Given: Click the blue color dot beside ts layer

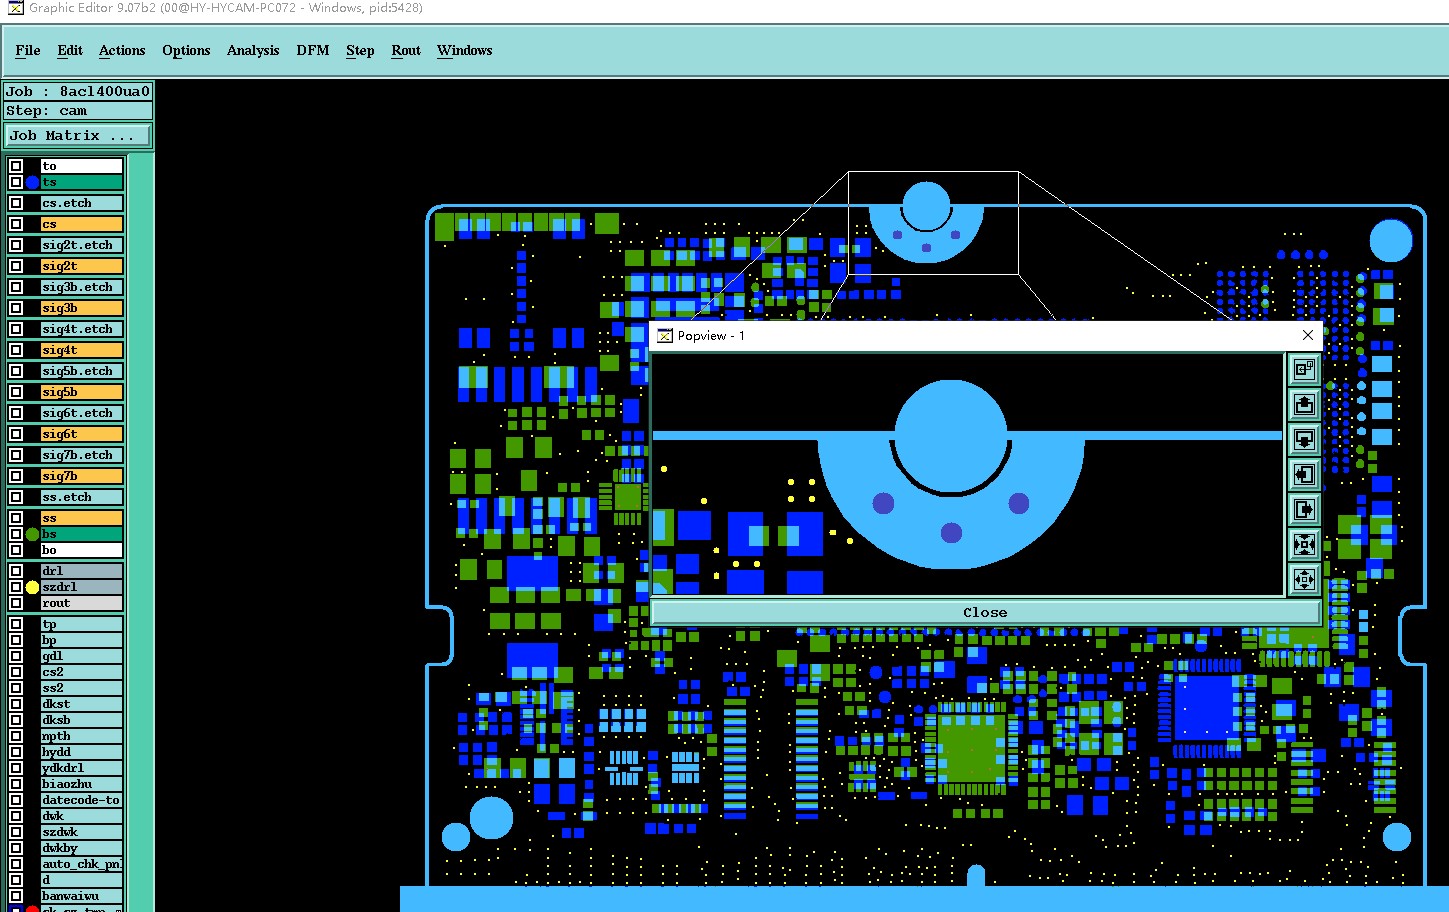Looking at the screenshot, I should coord(32,182).
